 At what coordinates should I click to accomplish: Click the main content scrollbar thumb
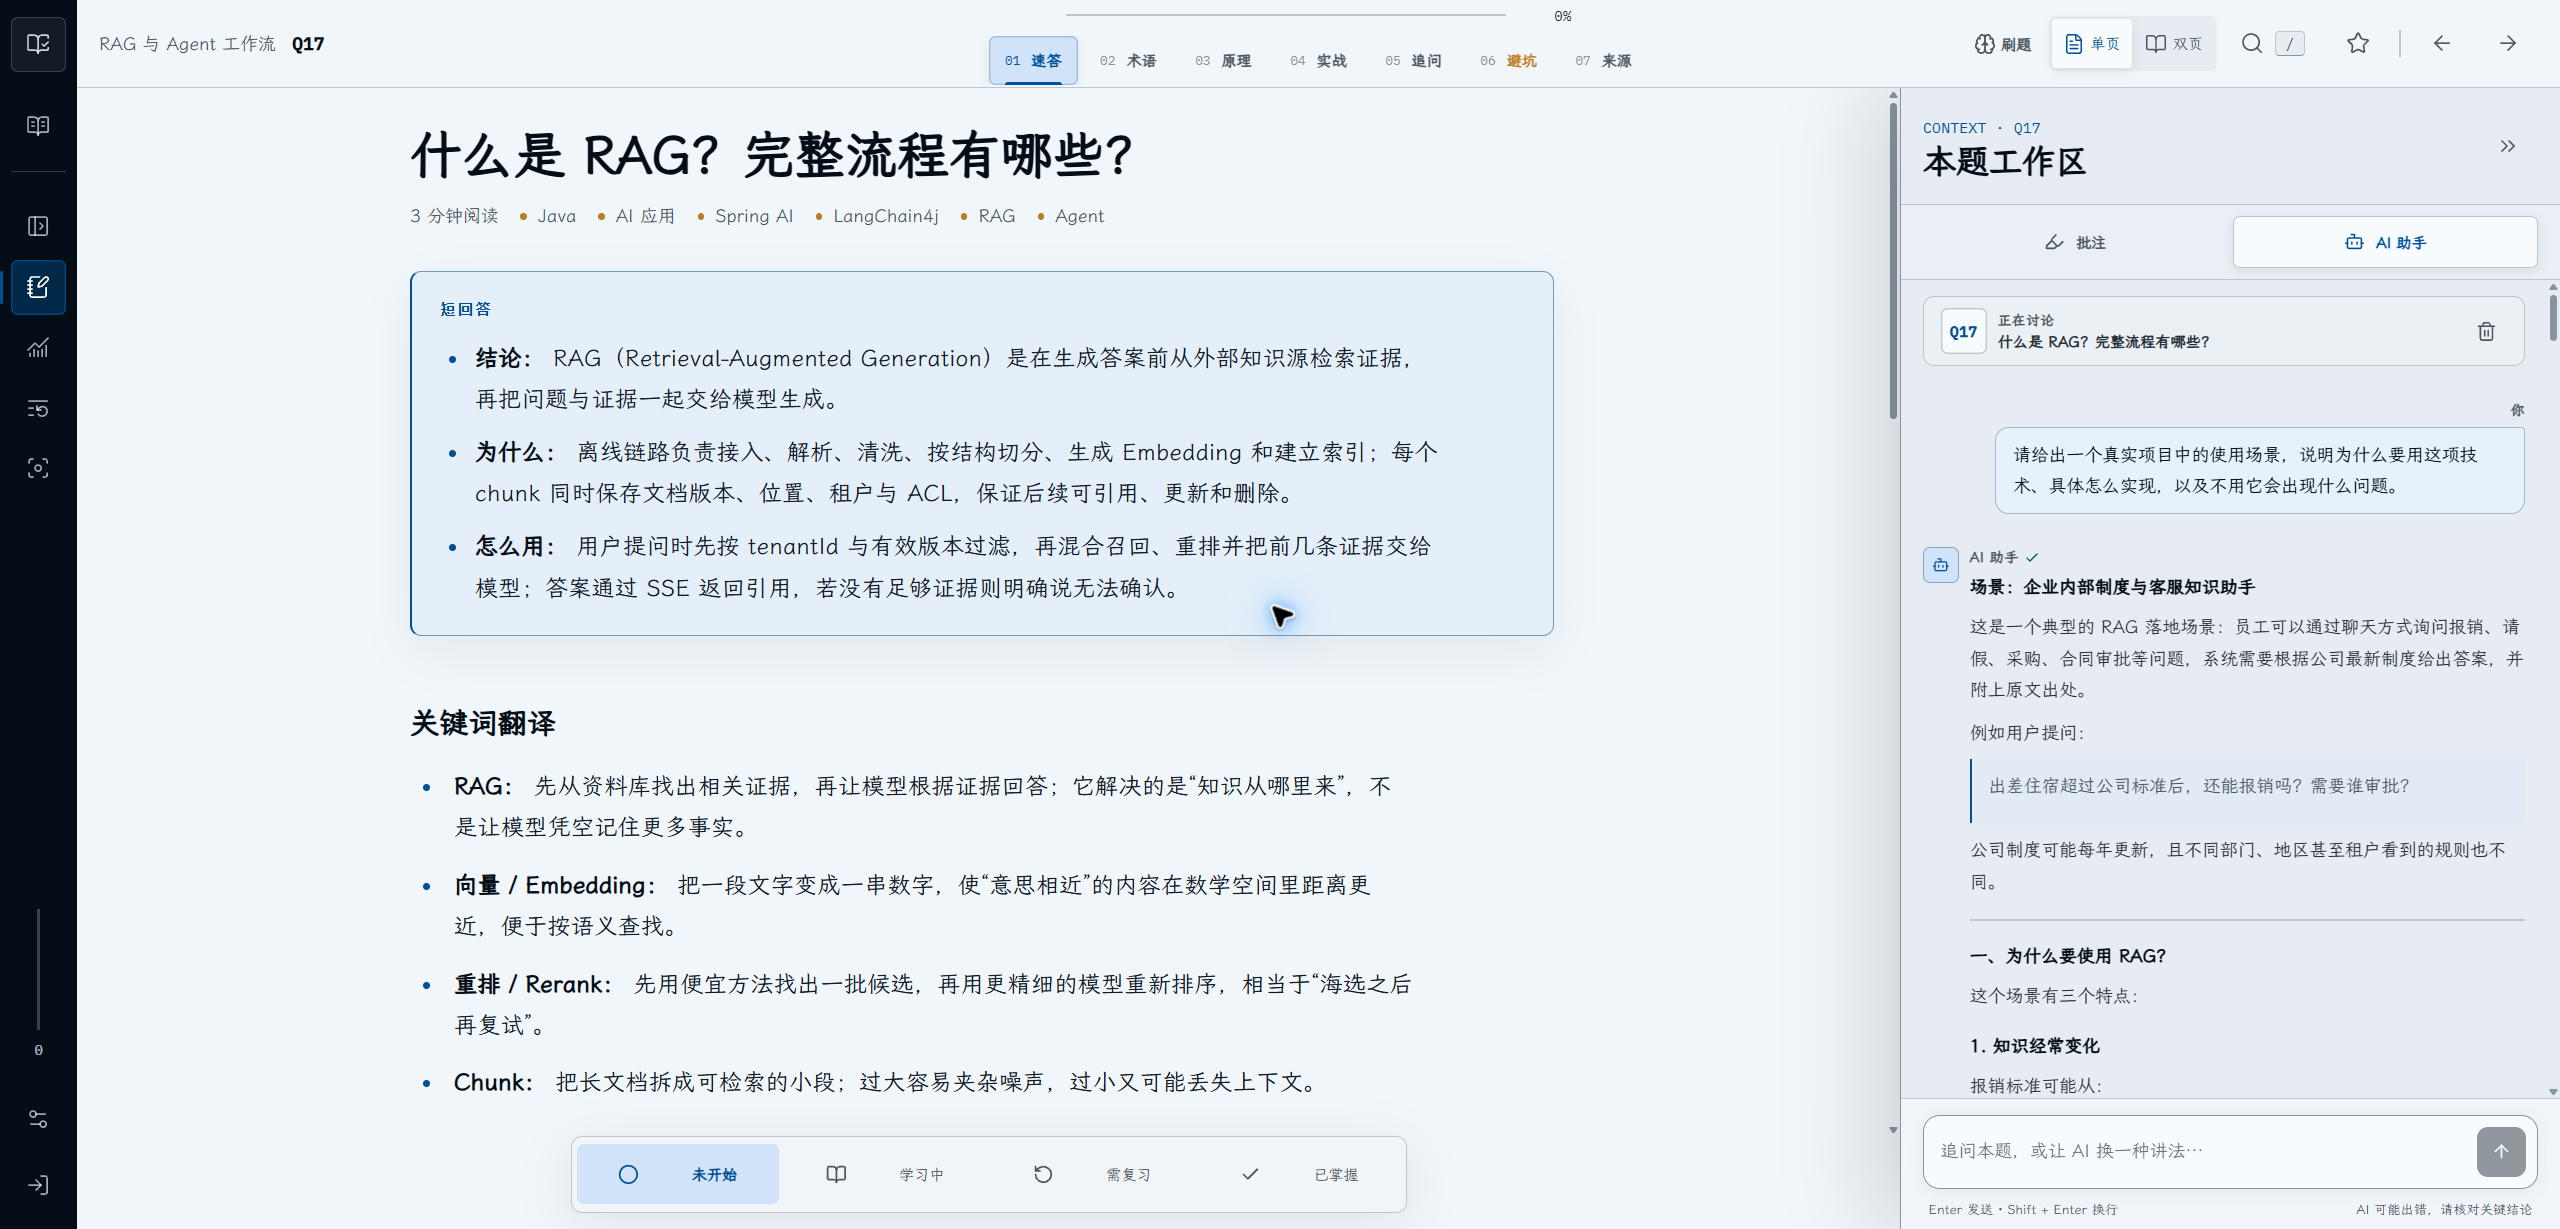coord(1893,260)
